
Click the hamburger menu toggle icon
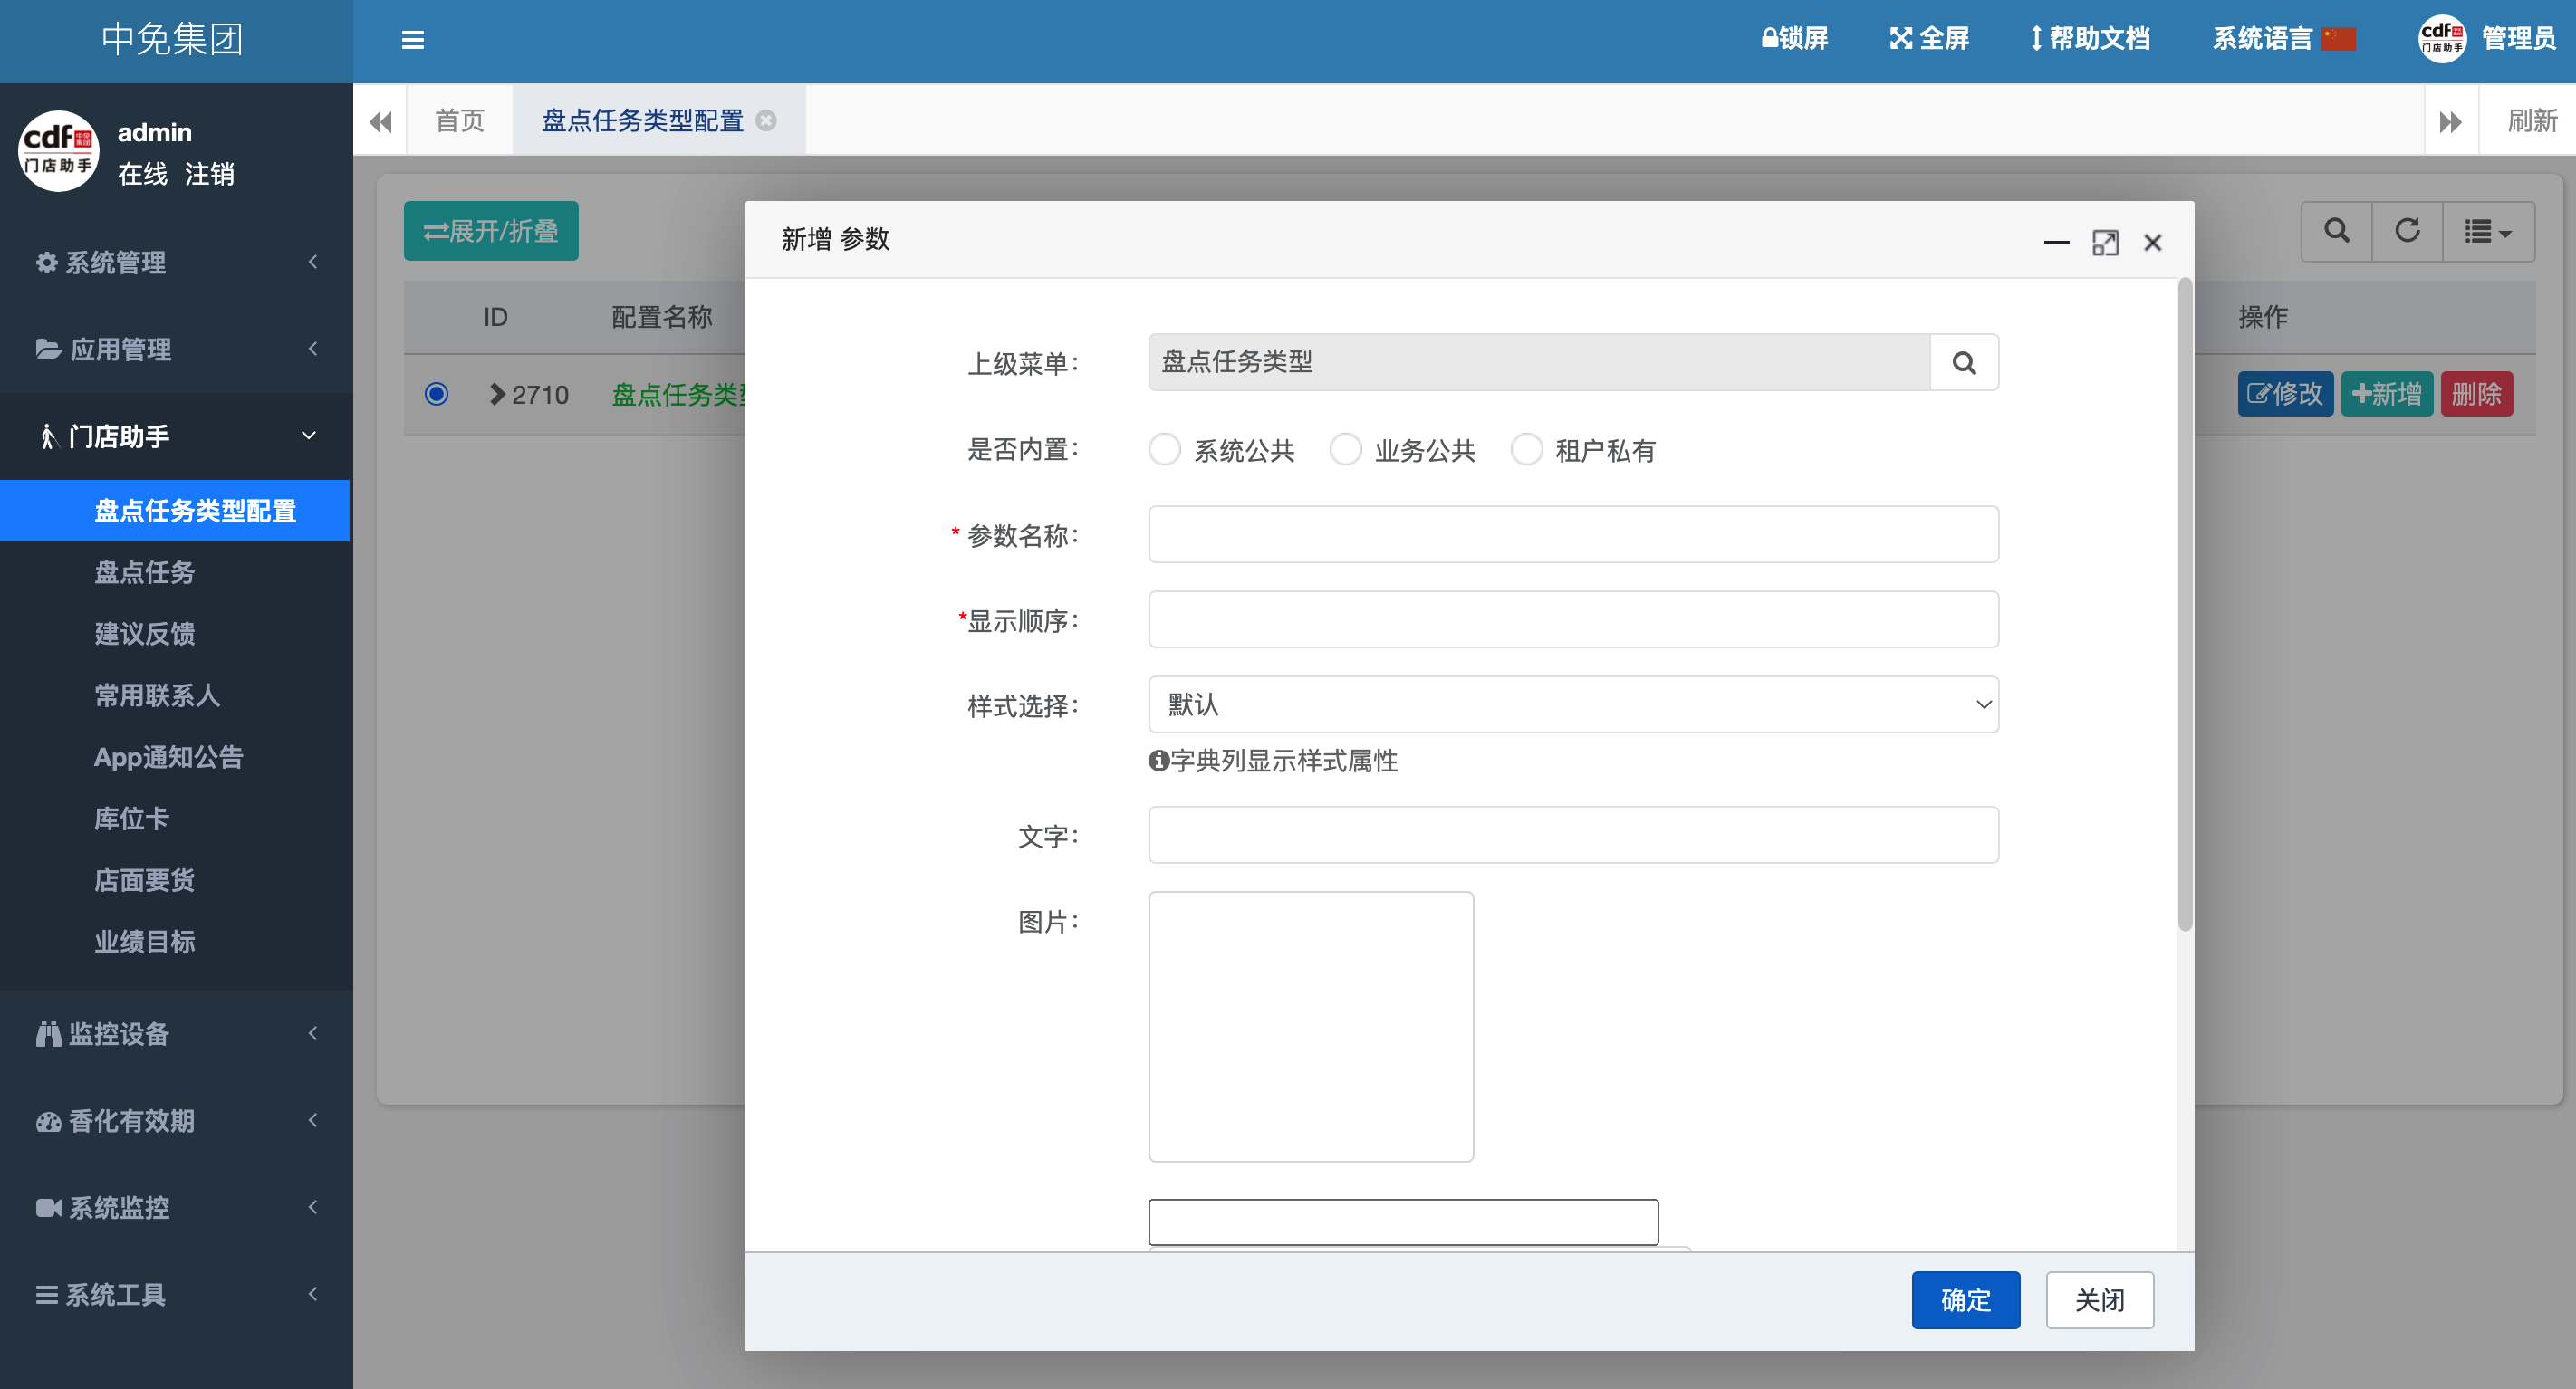coord(412,40)
